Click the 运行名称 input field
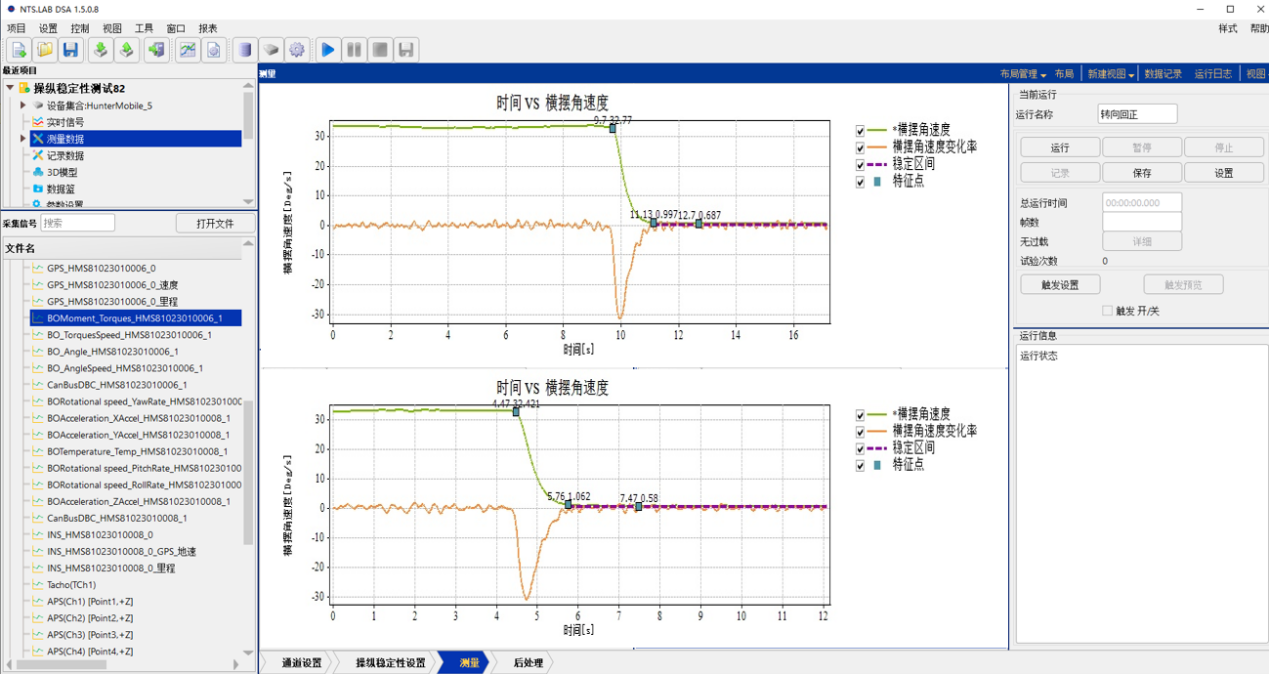Viewport: 1269px width, 674px height. point(1137,114)
